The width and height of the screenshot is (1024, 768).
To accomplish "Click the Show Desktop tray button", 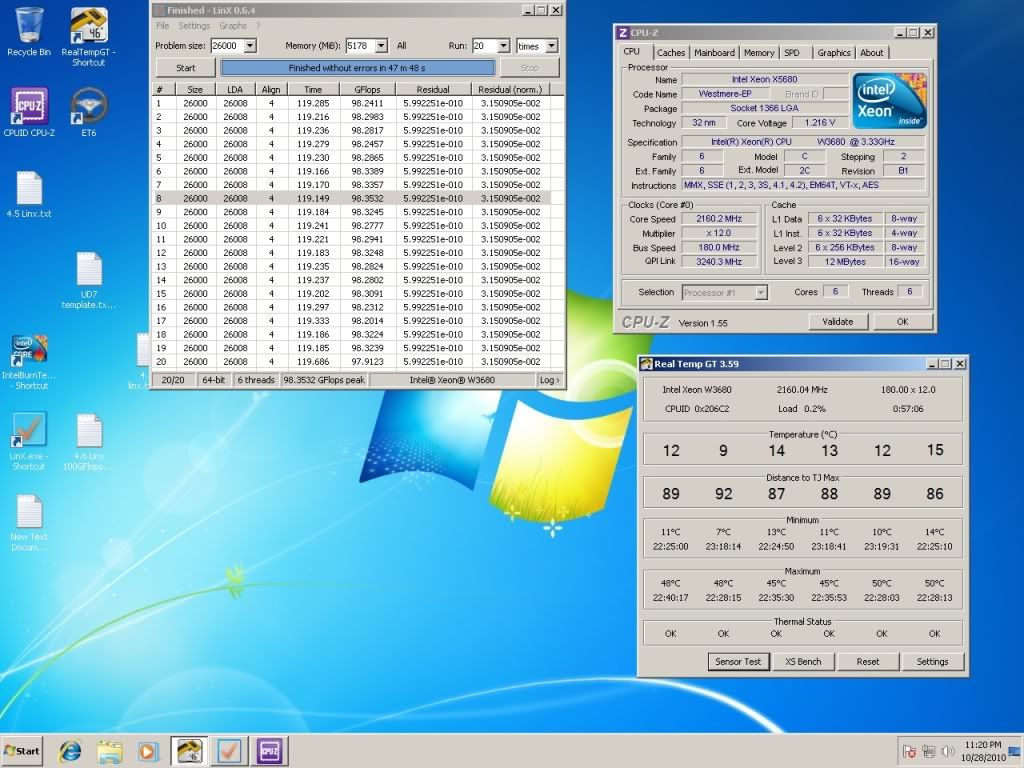I will (1015, 751).
